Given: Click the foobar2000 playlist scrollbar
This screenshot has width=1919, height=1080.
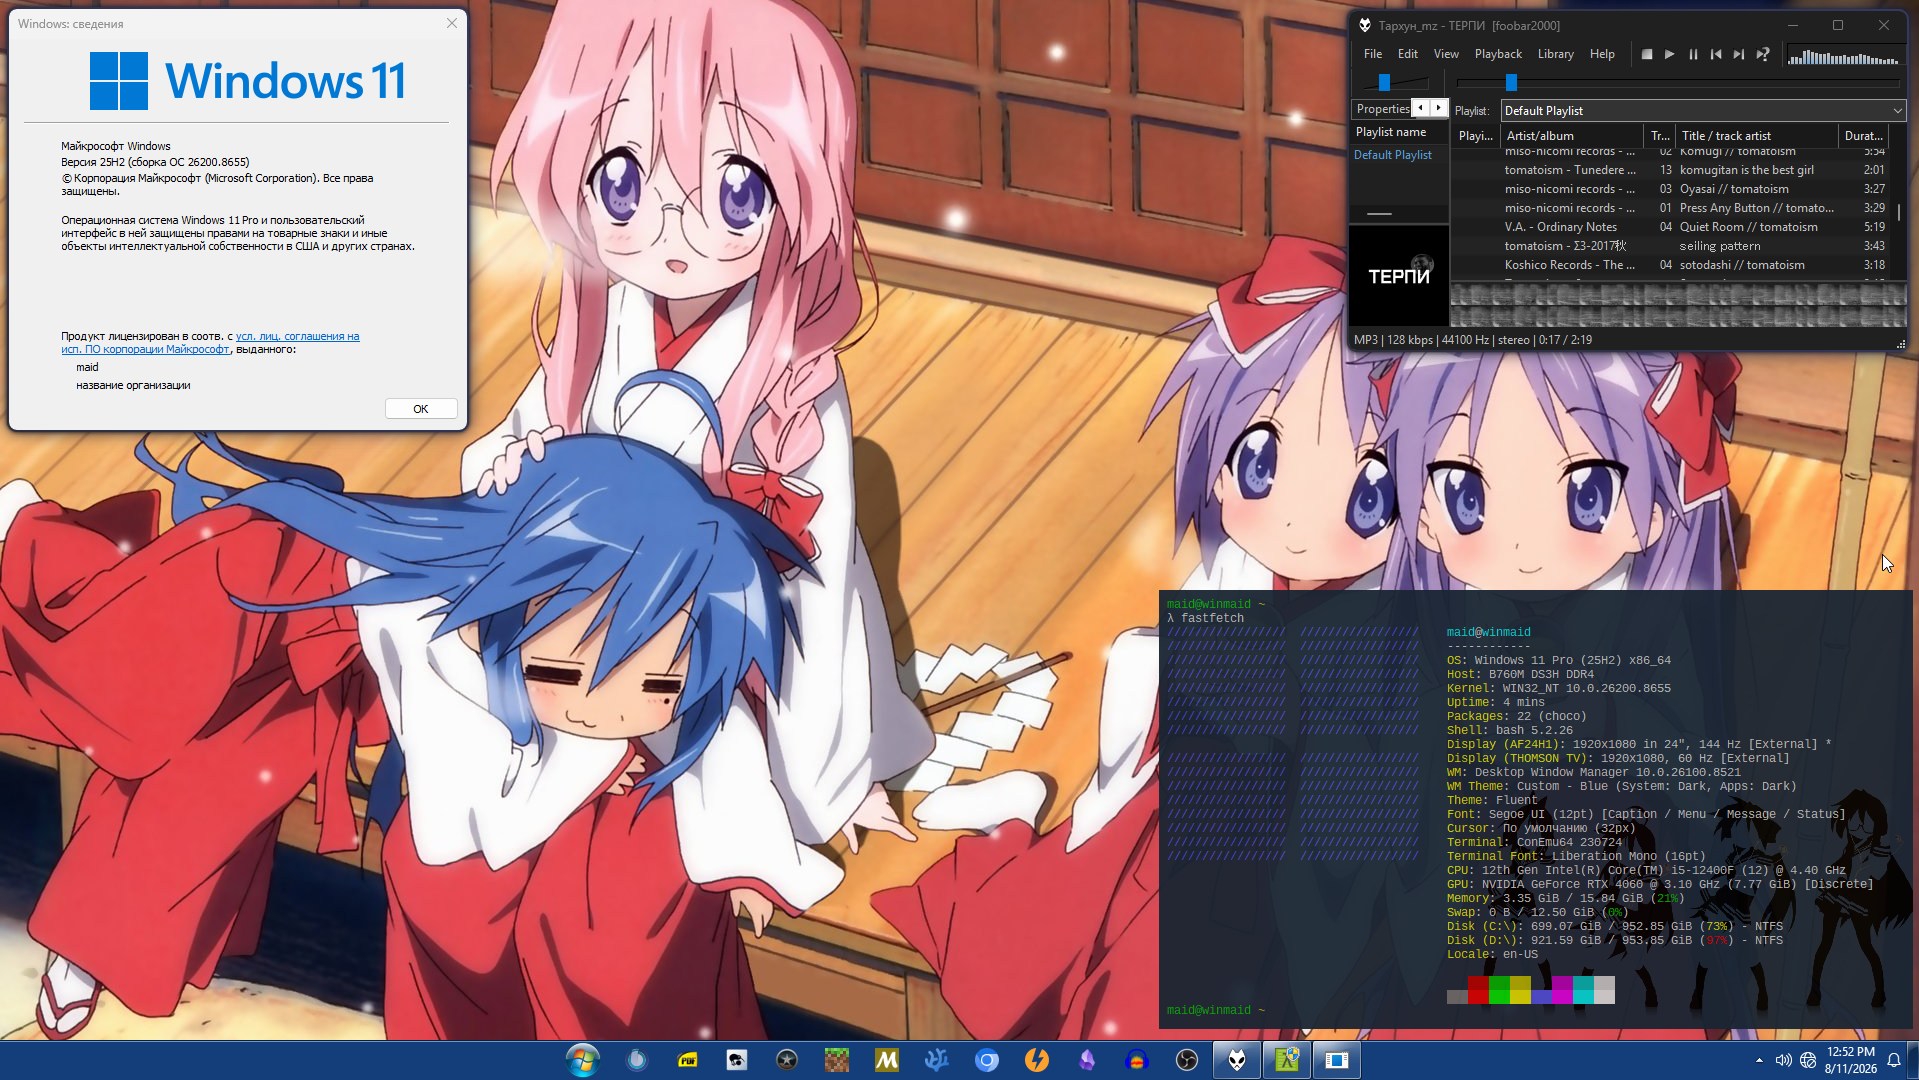Looking at the screenshot, I should (x=1898, y=213).
